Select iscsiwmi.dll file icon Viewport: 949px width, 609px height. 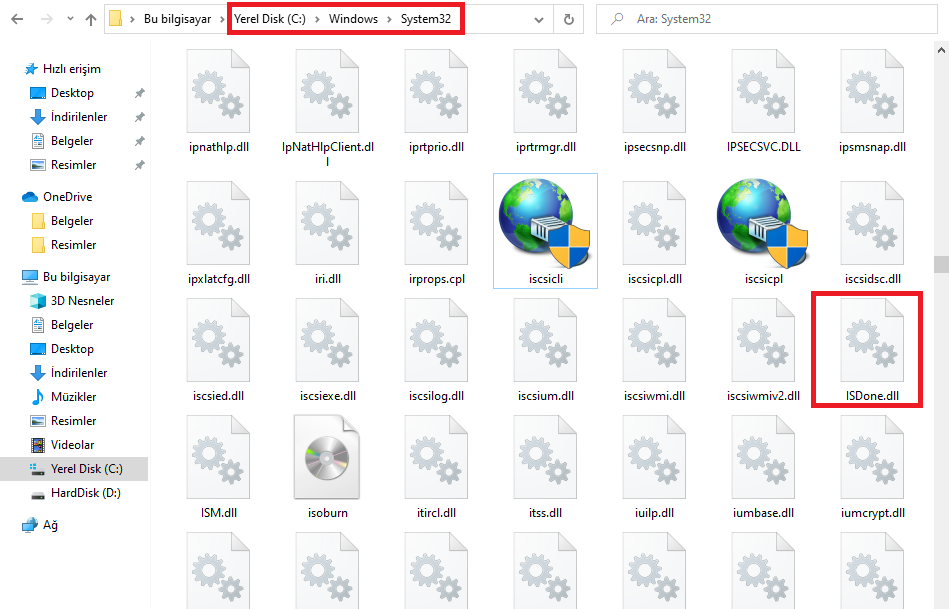[x=654, y=340]
